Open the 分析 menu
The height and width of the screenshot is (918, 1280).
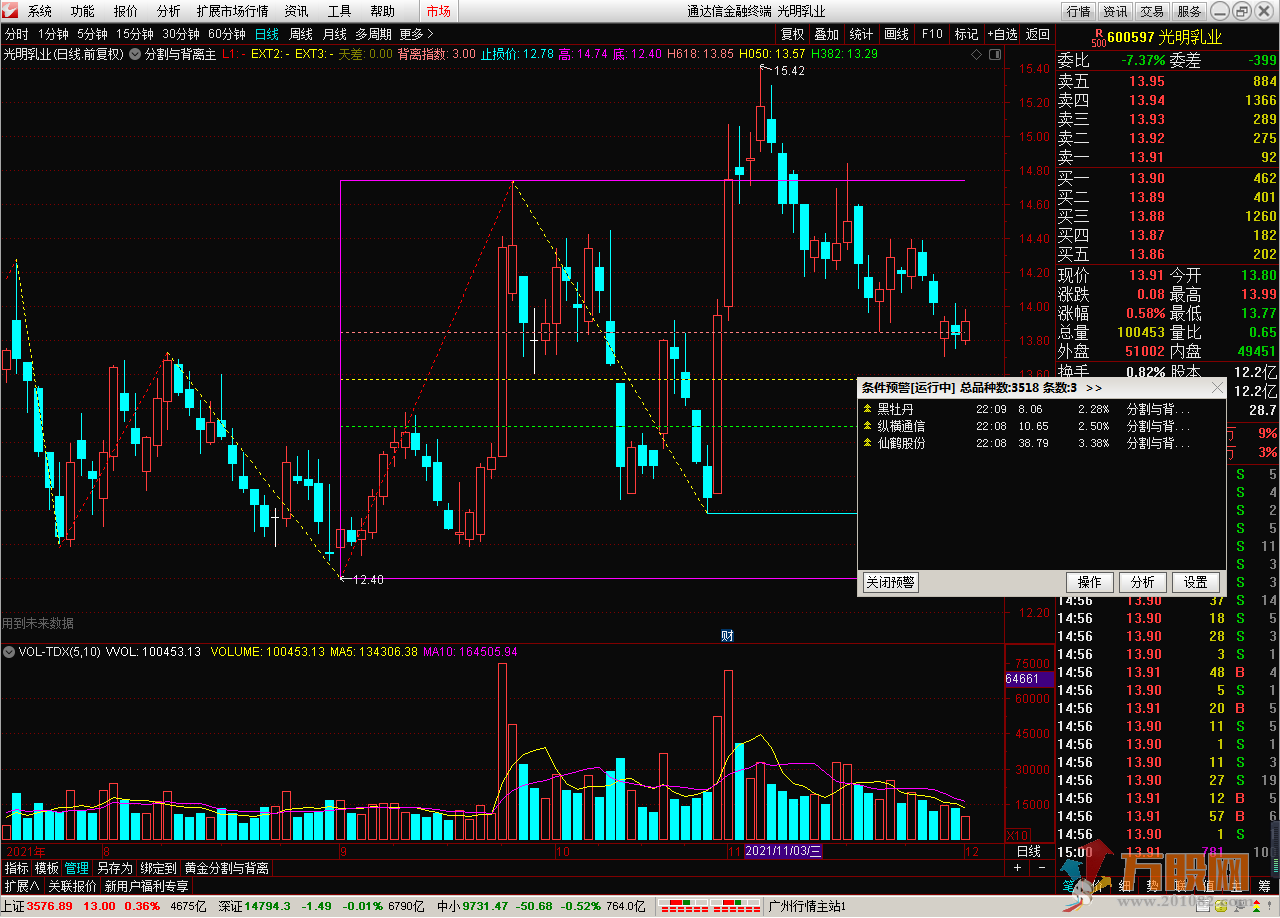point(169,11)
